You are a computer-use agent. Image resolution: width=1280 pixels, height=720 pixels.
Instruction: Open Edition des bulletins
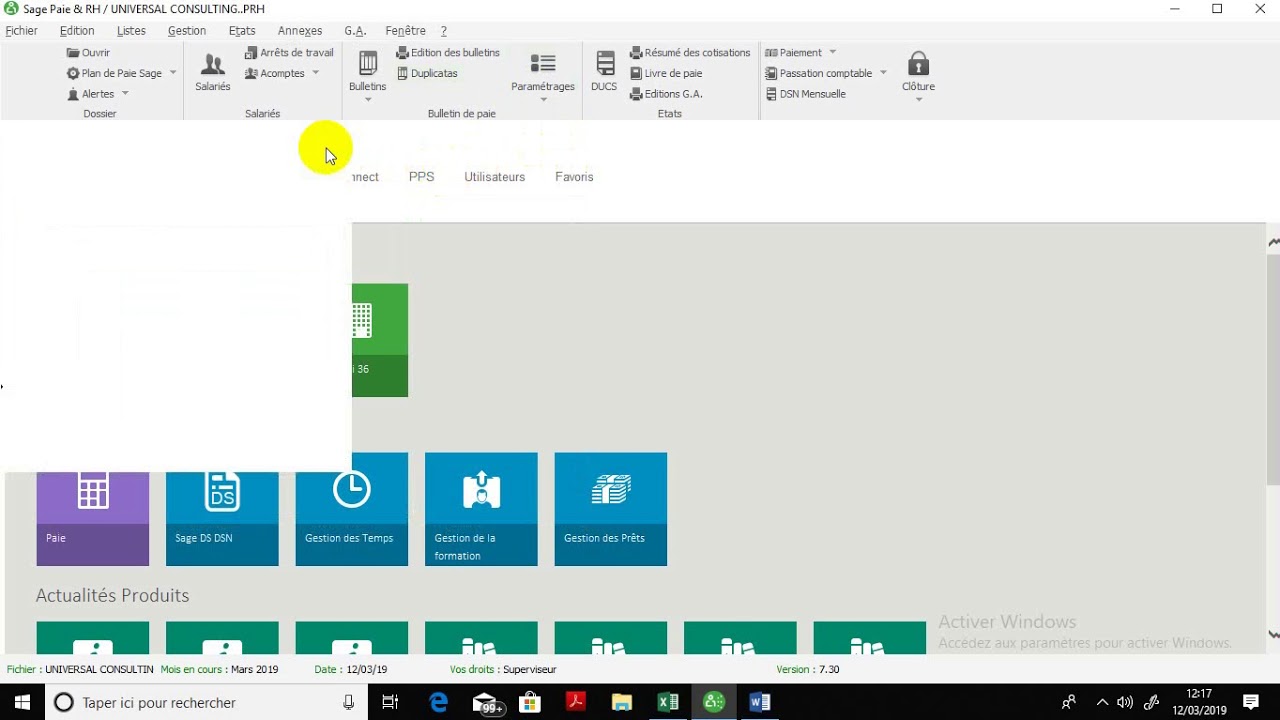click(x=448, y=53)
